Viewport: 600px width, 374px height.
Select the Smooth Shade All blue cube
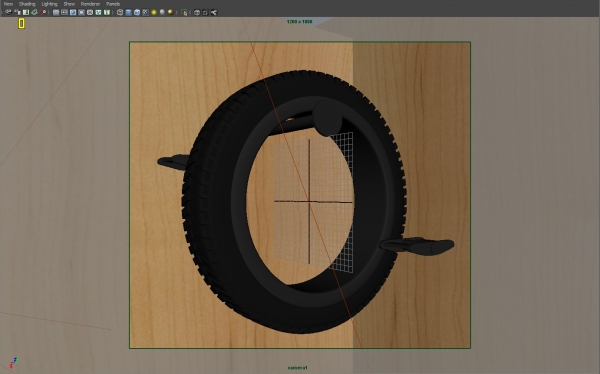128,12
